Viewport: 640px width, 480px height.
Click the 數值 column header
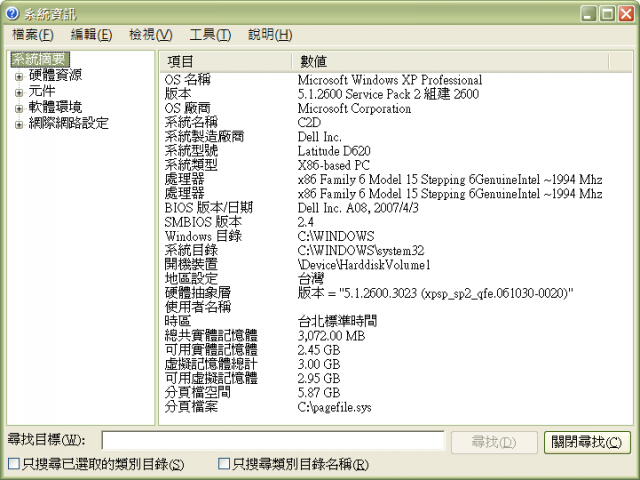tap(450, 62)
